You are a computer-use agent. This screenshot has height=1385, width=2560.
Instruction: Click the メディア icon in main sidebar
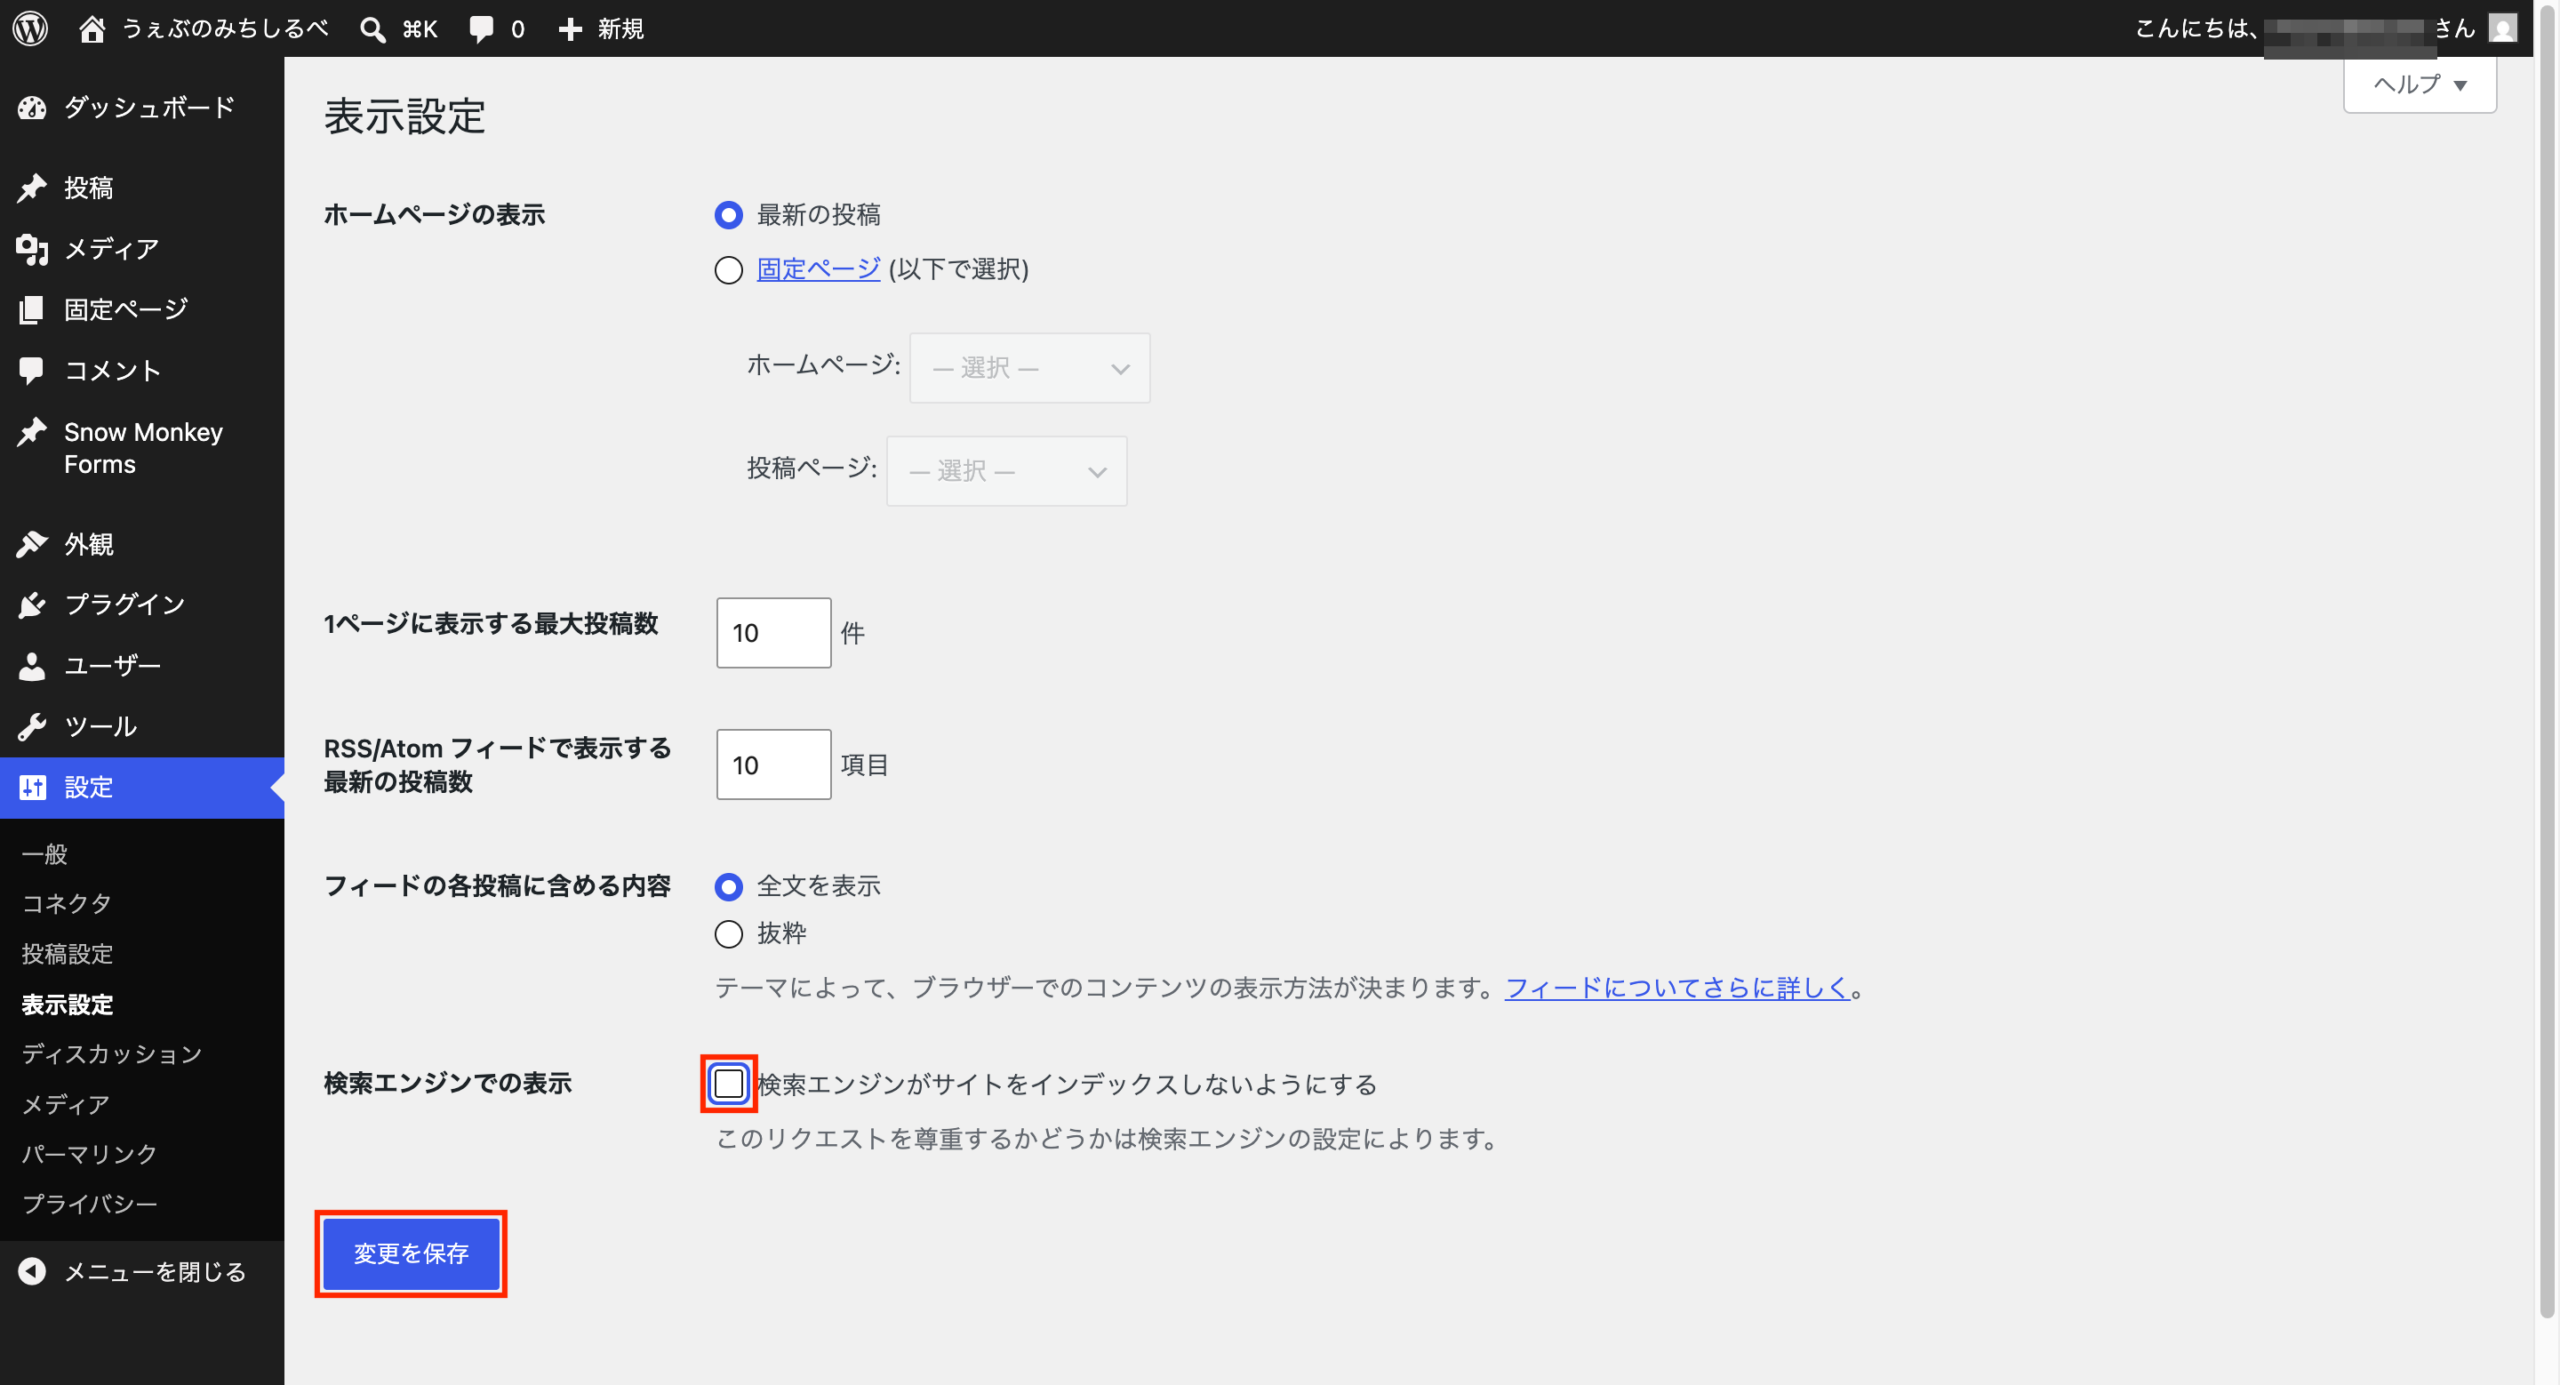coord(32,249)
